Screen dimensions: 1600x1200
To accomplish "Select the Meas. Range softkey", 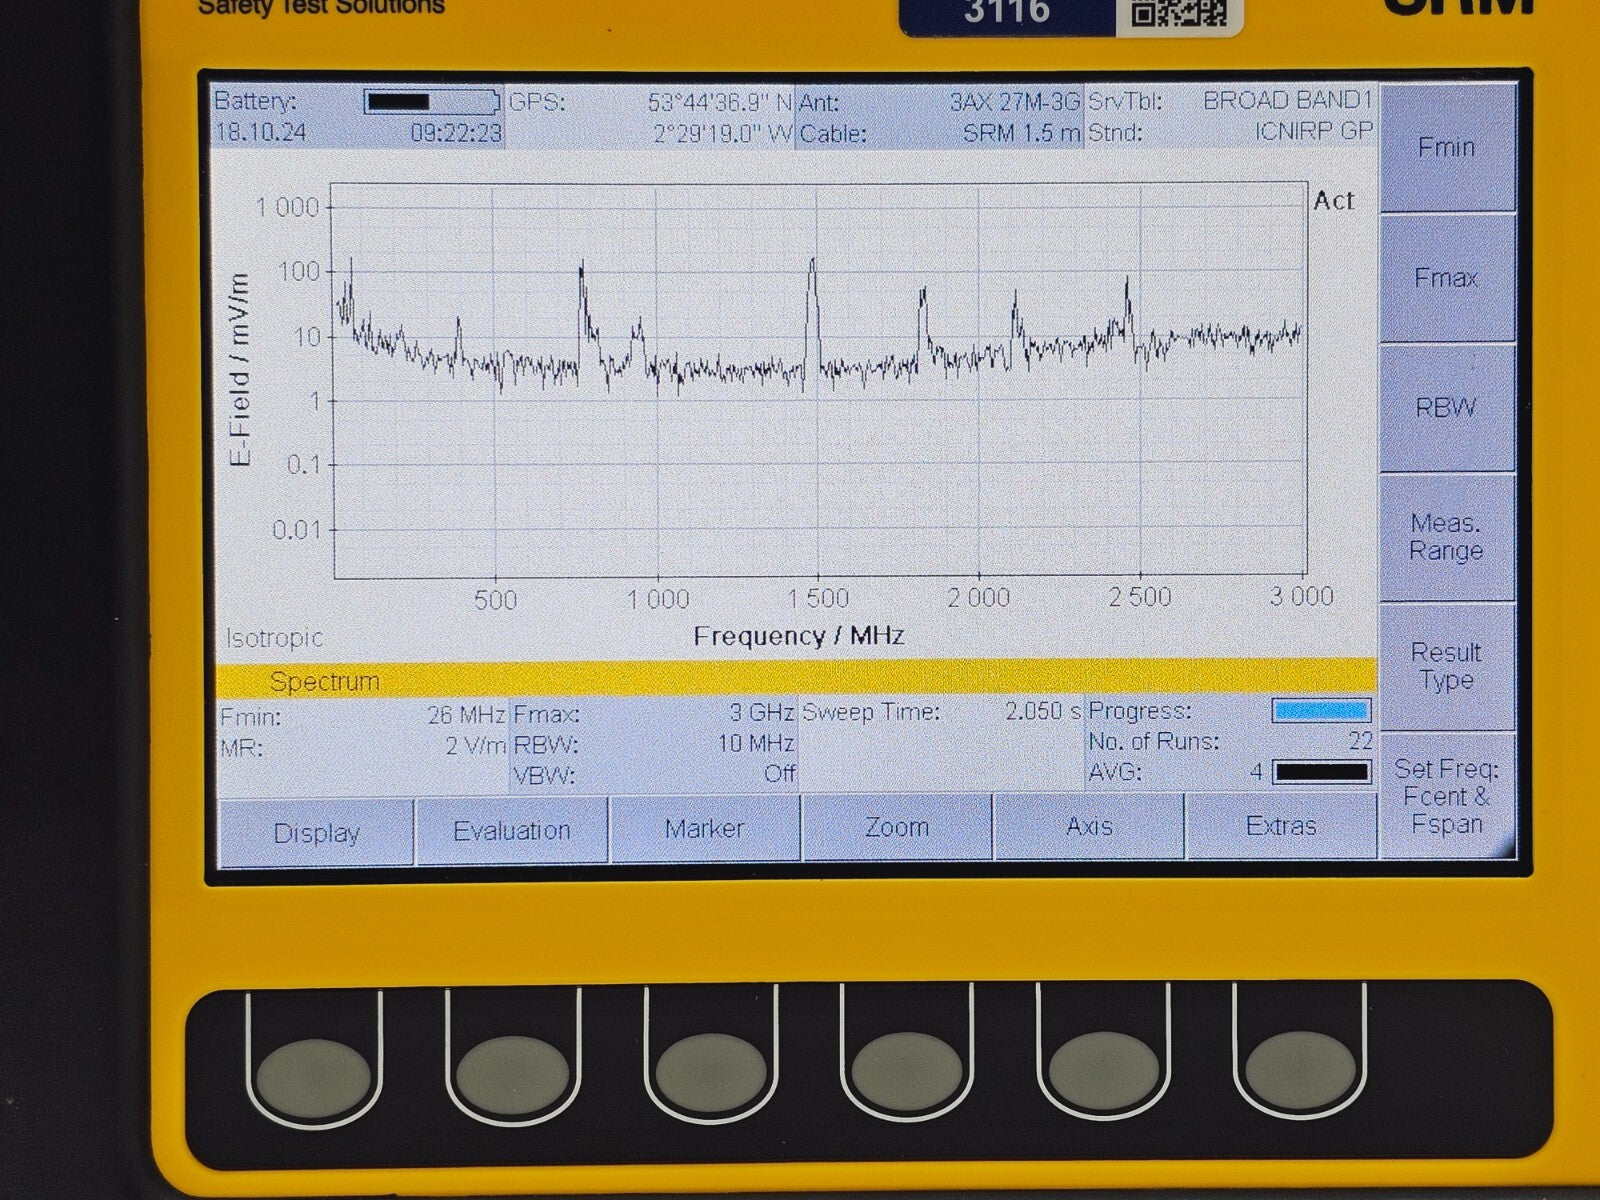I will [1446, 537].
